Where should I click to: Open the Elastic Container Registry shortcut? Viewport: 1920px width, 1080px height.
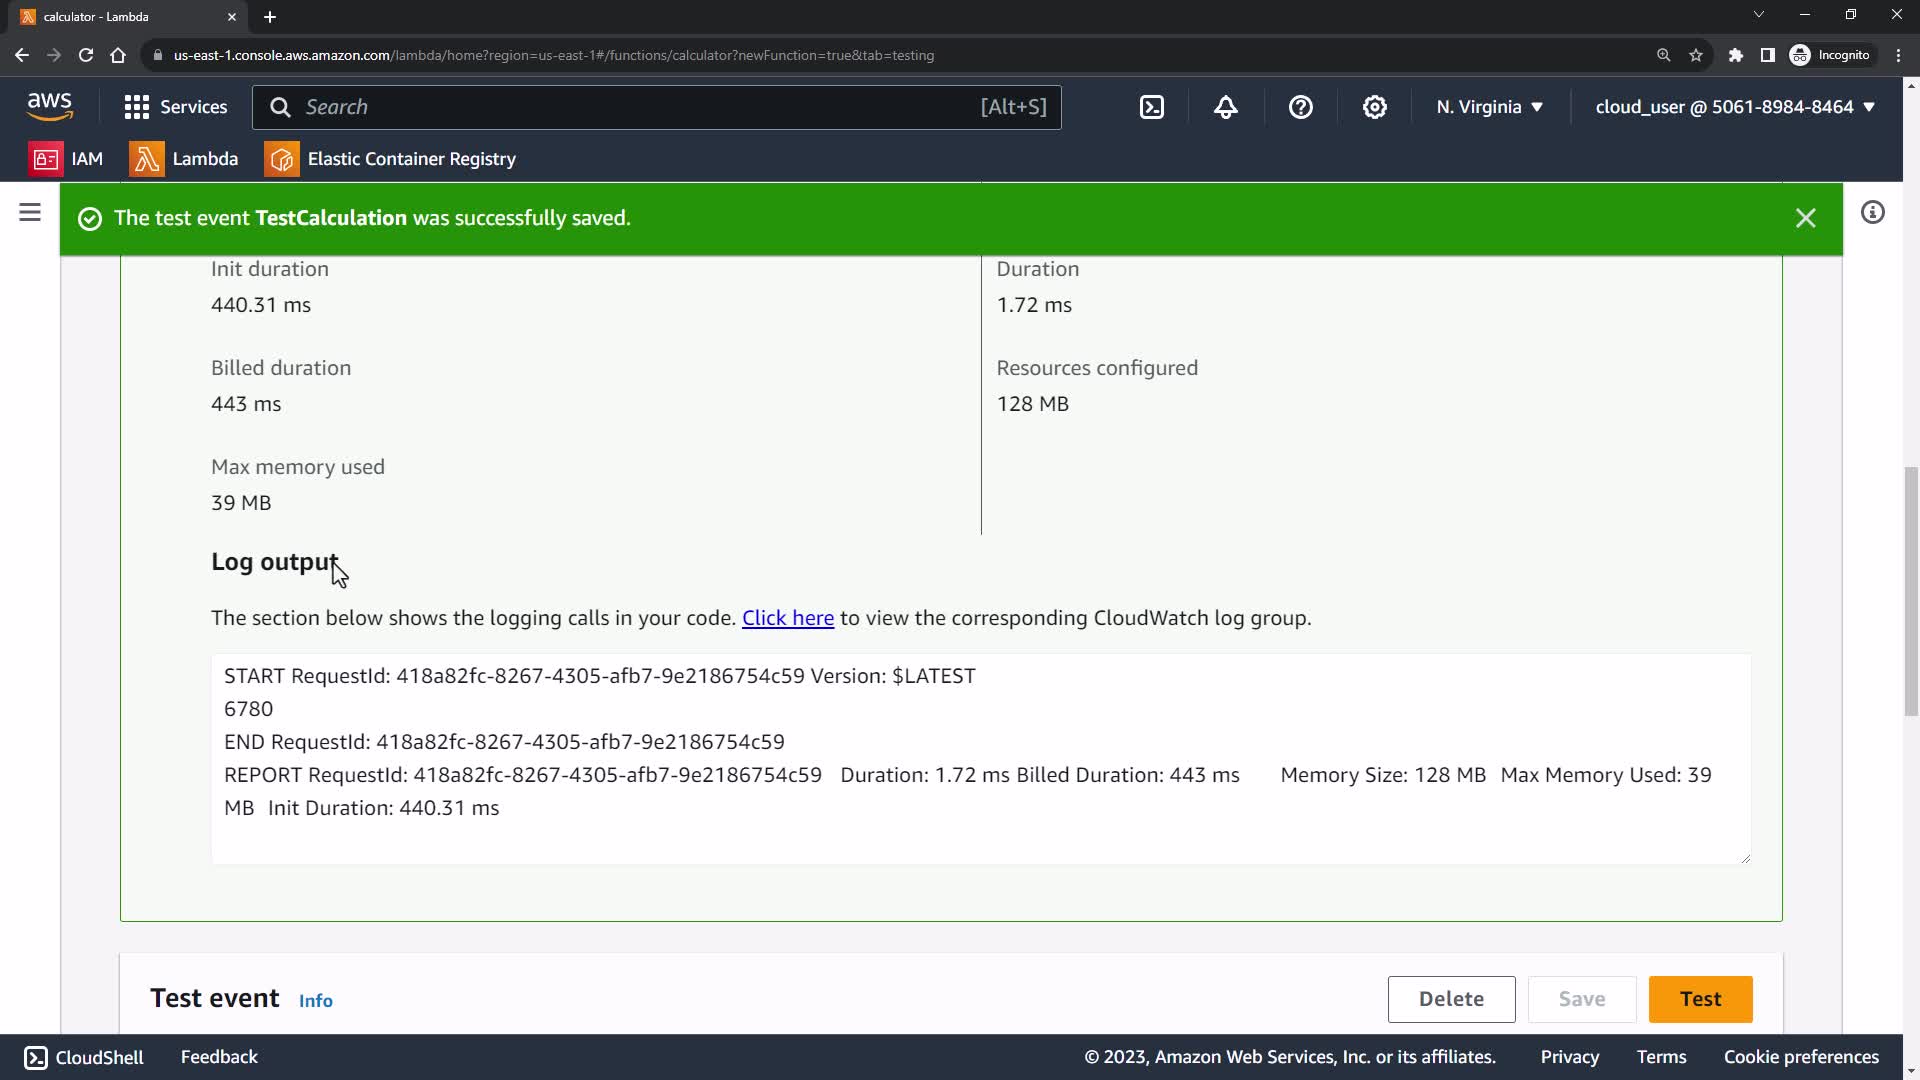[391, 159]
